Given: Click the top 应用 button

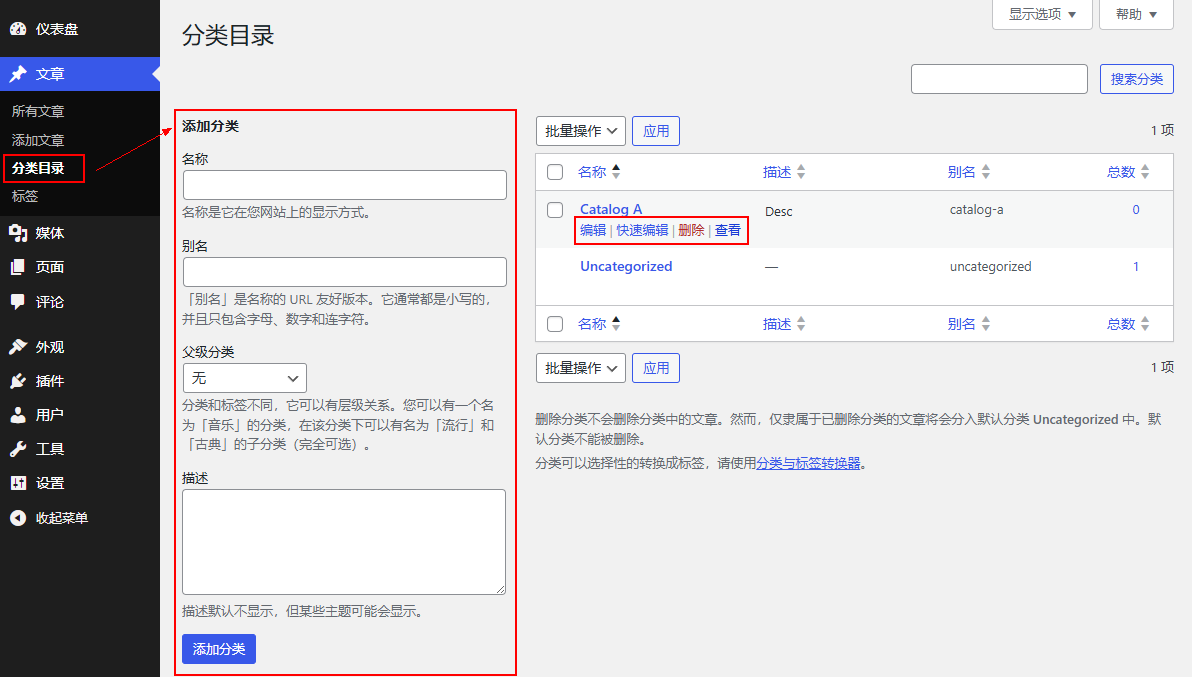Looking at the screenshot, I should (x=656, y=131).
